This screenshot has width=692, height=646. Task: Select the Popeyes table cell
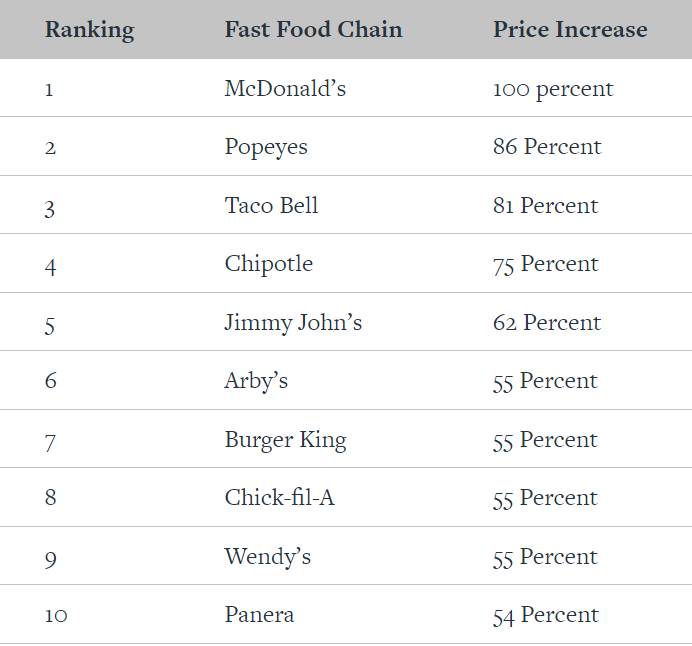tap(266, 147)
